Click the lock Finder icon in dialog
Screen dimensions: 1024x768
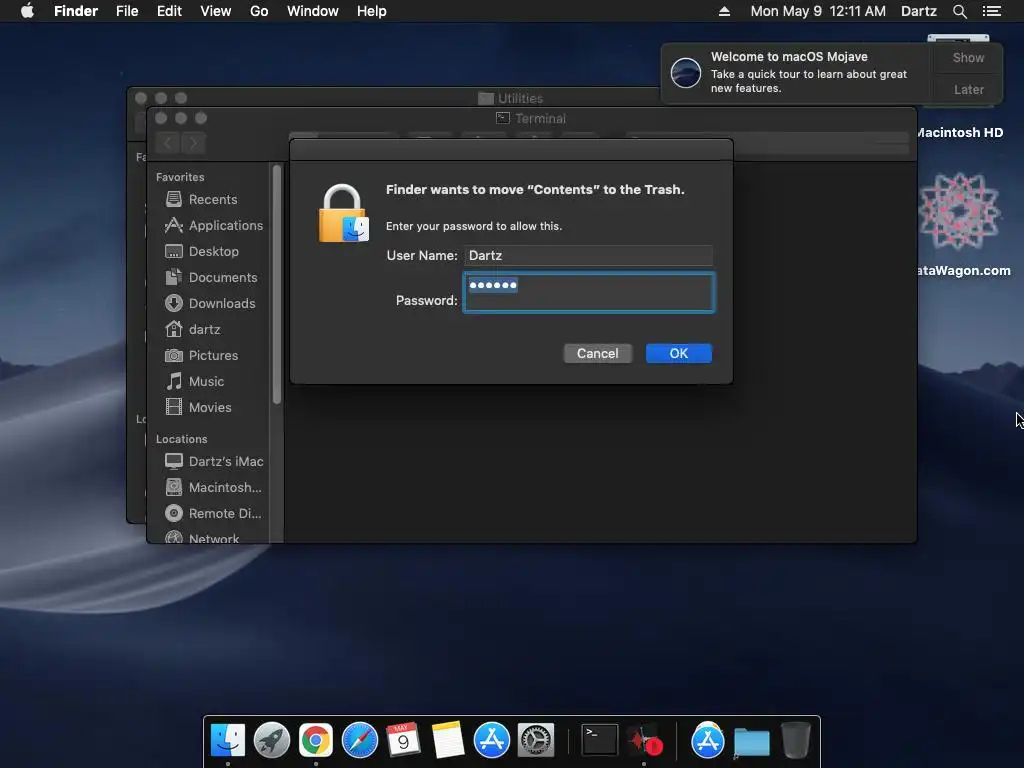[343, 214]
